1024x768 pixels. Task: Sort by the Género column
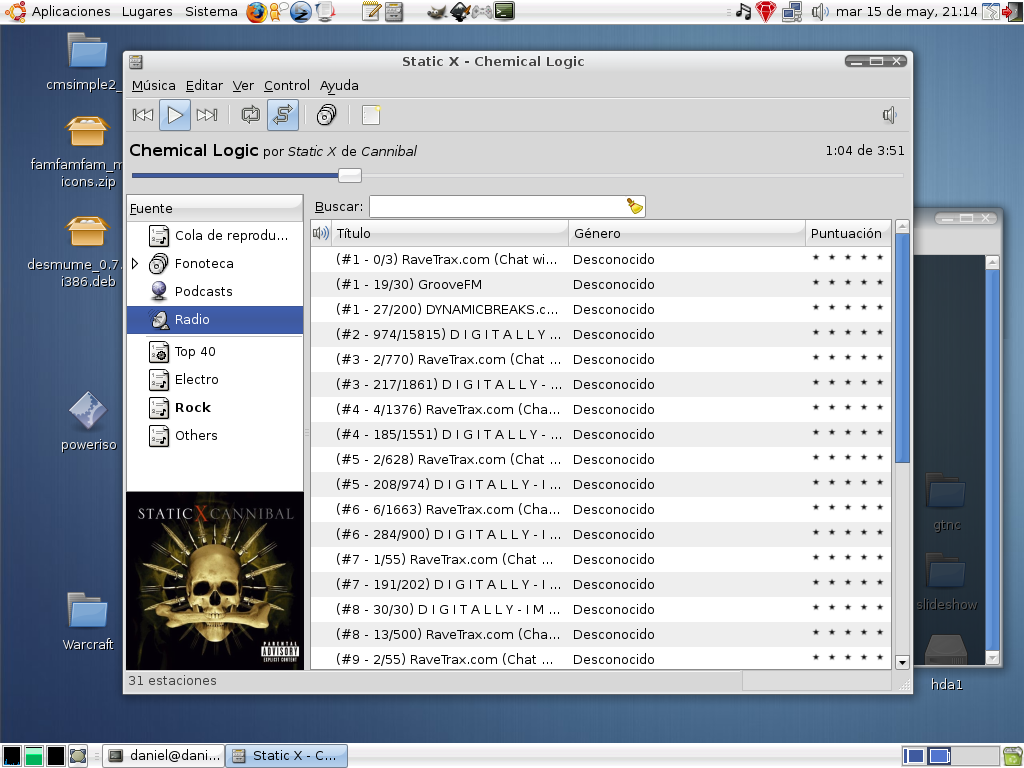(687, 234)
